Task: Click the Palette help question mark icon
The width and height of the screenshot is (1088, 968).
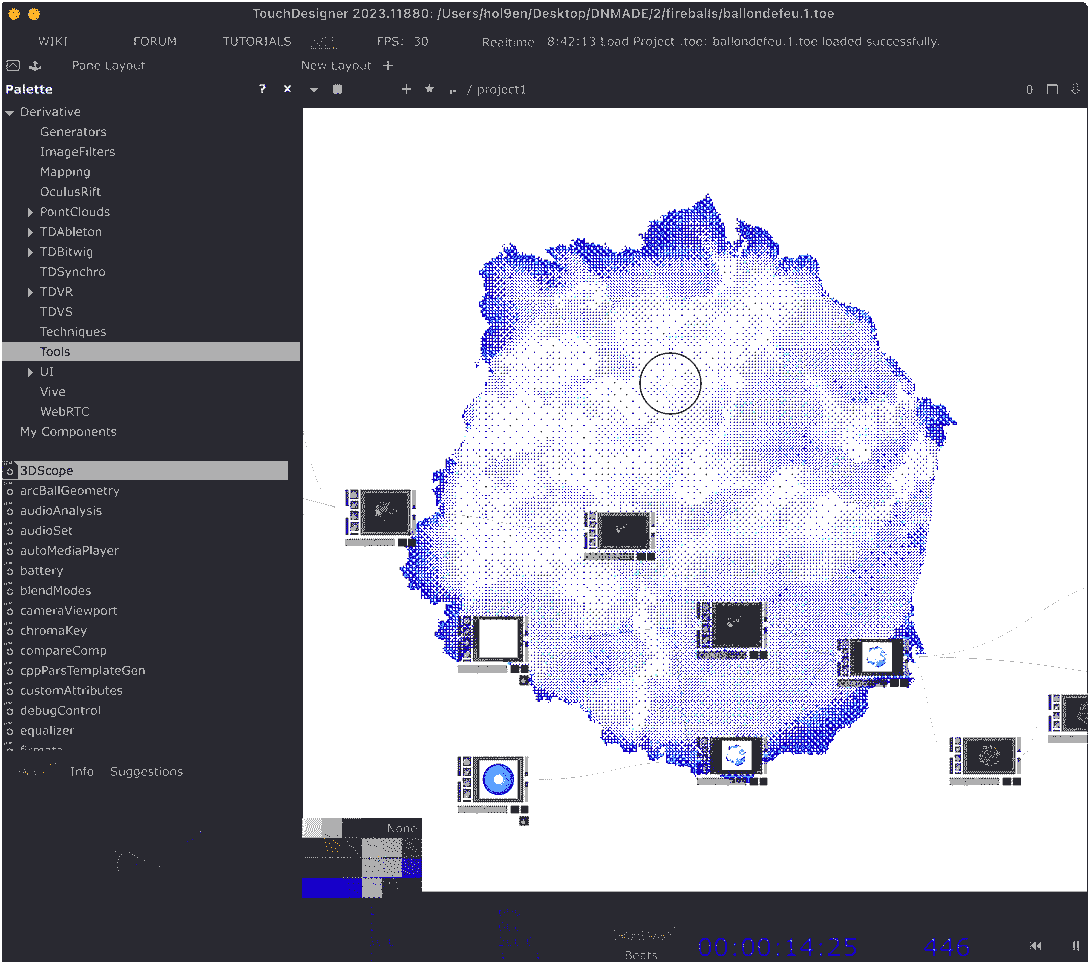Action: click(262, 89)
